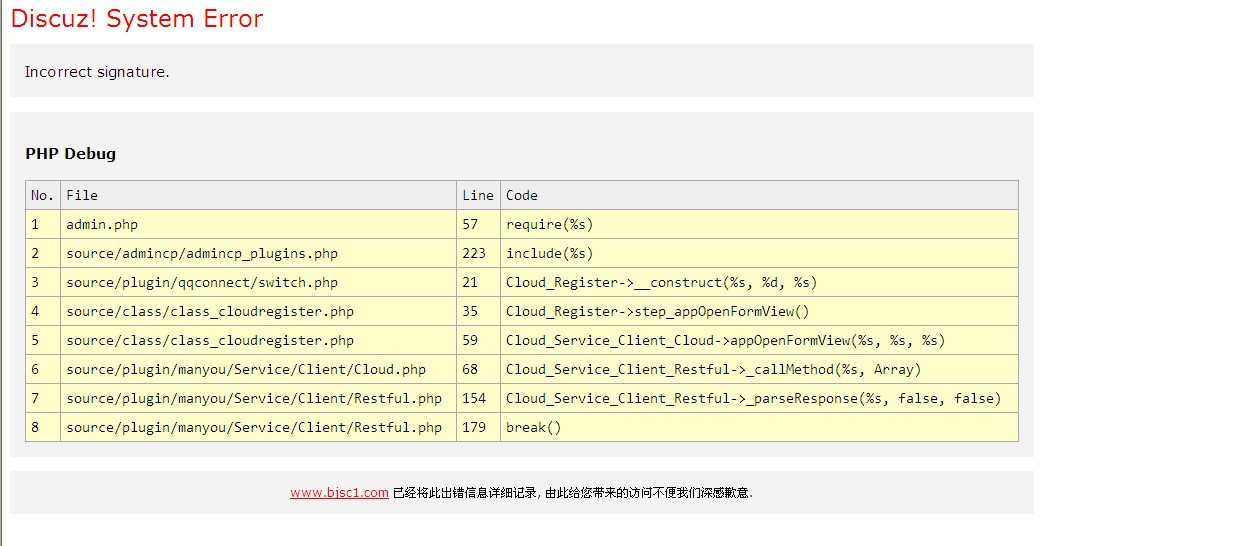Select Restful.php file cell in row 8
The image size is (1236, 546).
click(258, 427)
